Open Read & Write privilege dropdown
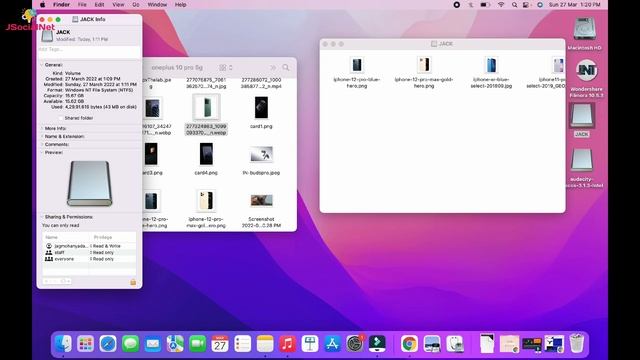Screen dimensions: 640x360 click(105, 246)
